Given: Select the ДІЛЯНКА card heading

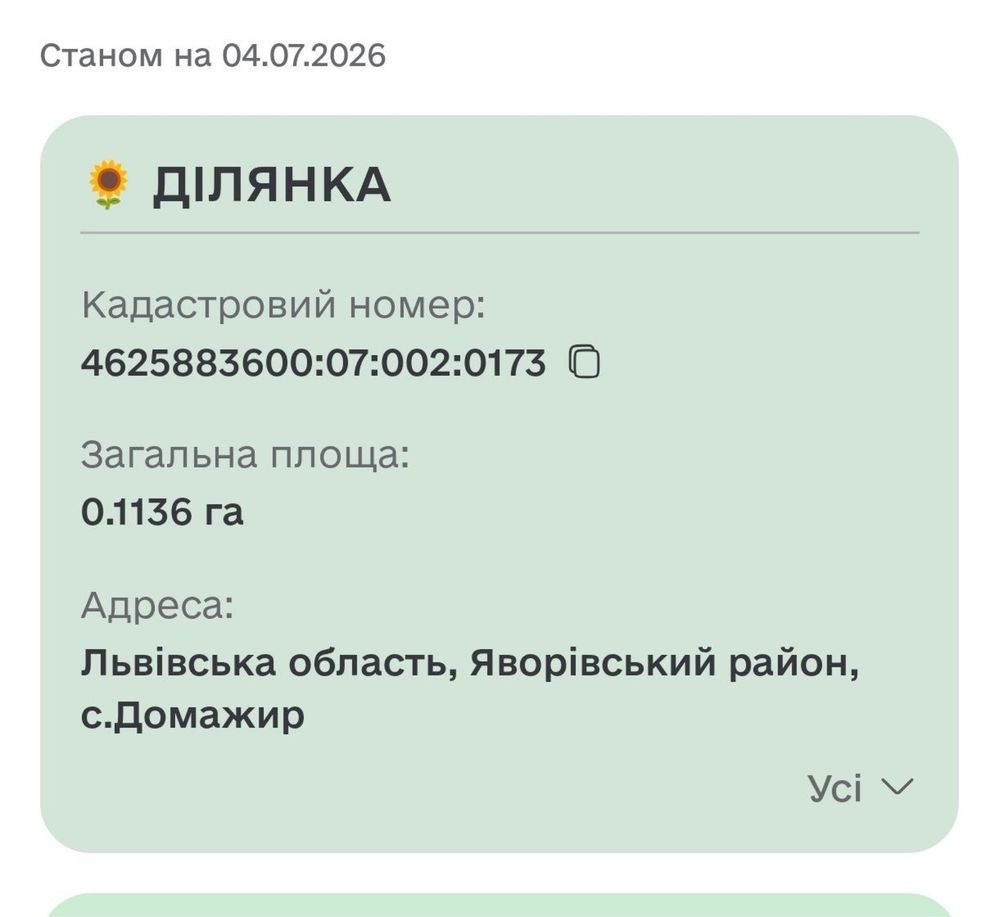Looking at the screenshot, I should pyautogui.click(x=271, y=185).
